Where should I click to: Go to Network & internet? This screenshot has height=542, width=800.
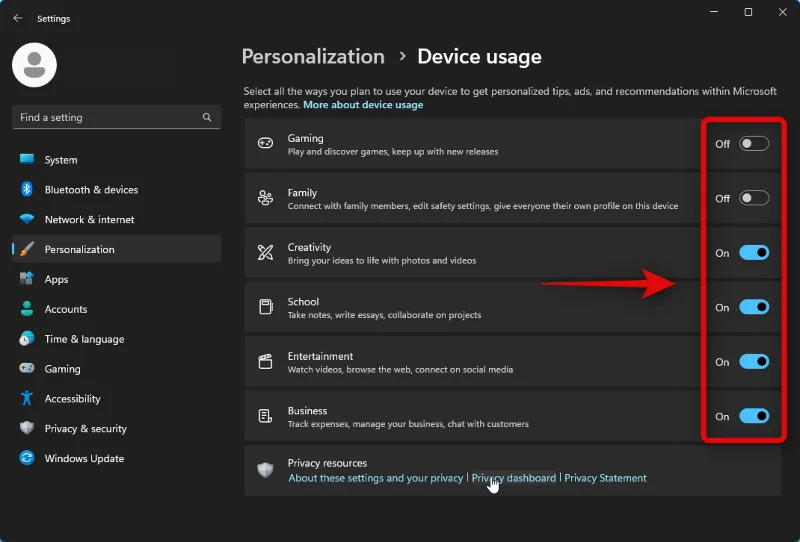click(116, 219)
